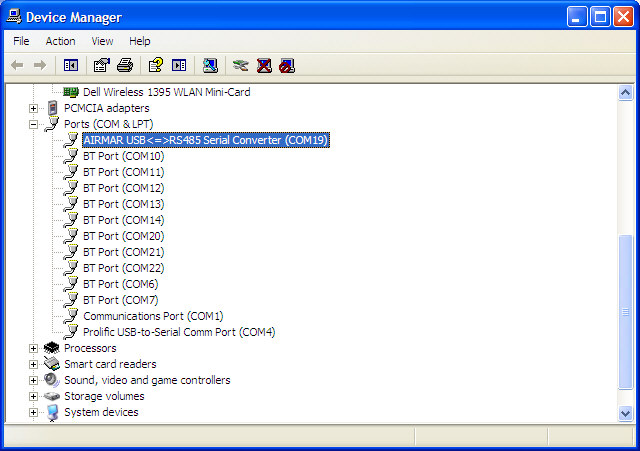
Task: Open the Action menu
Action: click(60, 41)
